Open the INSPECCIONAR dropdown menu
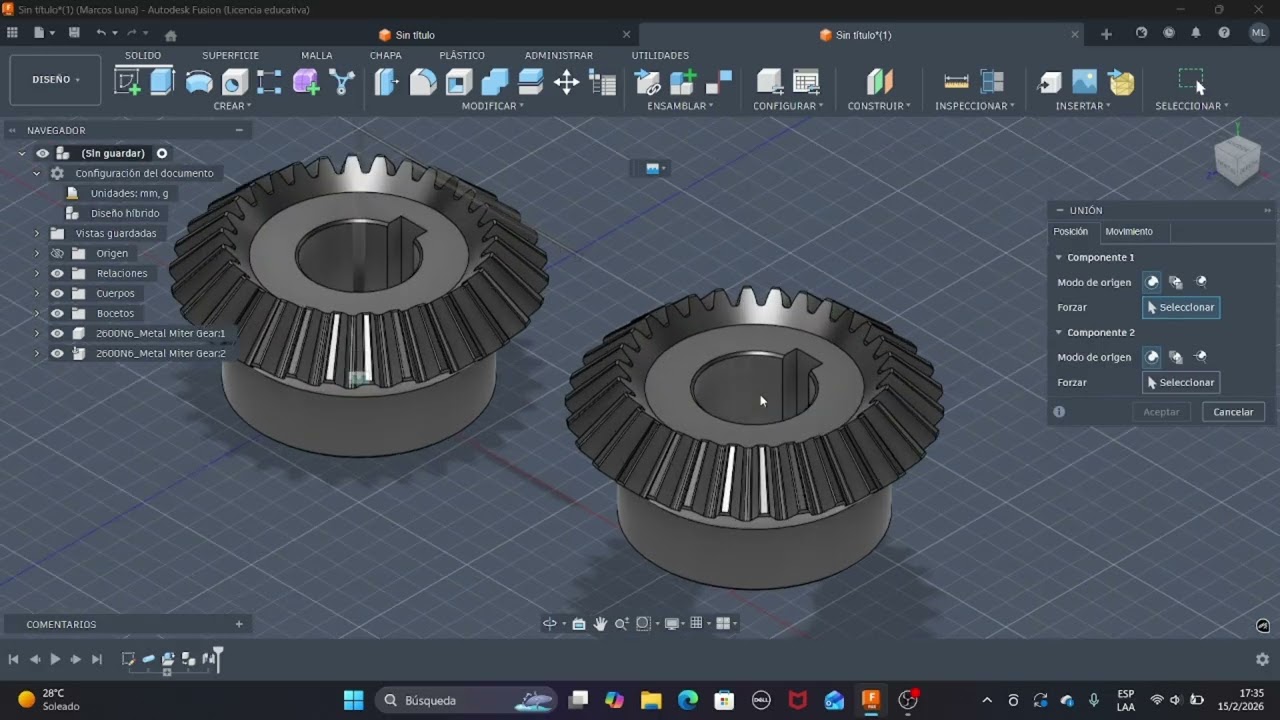Screen dimensions: 1280x720 point(975,106)
